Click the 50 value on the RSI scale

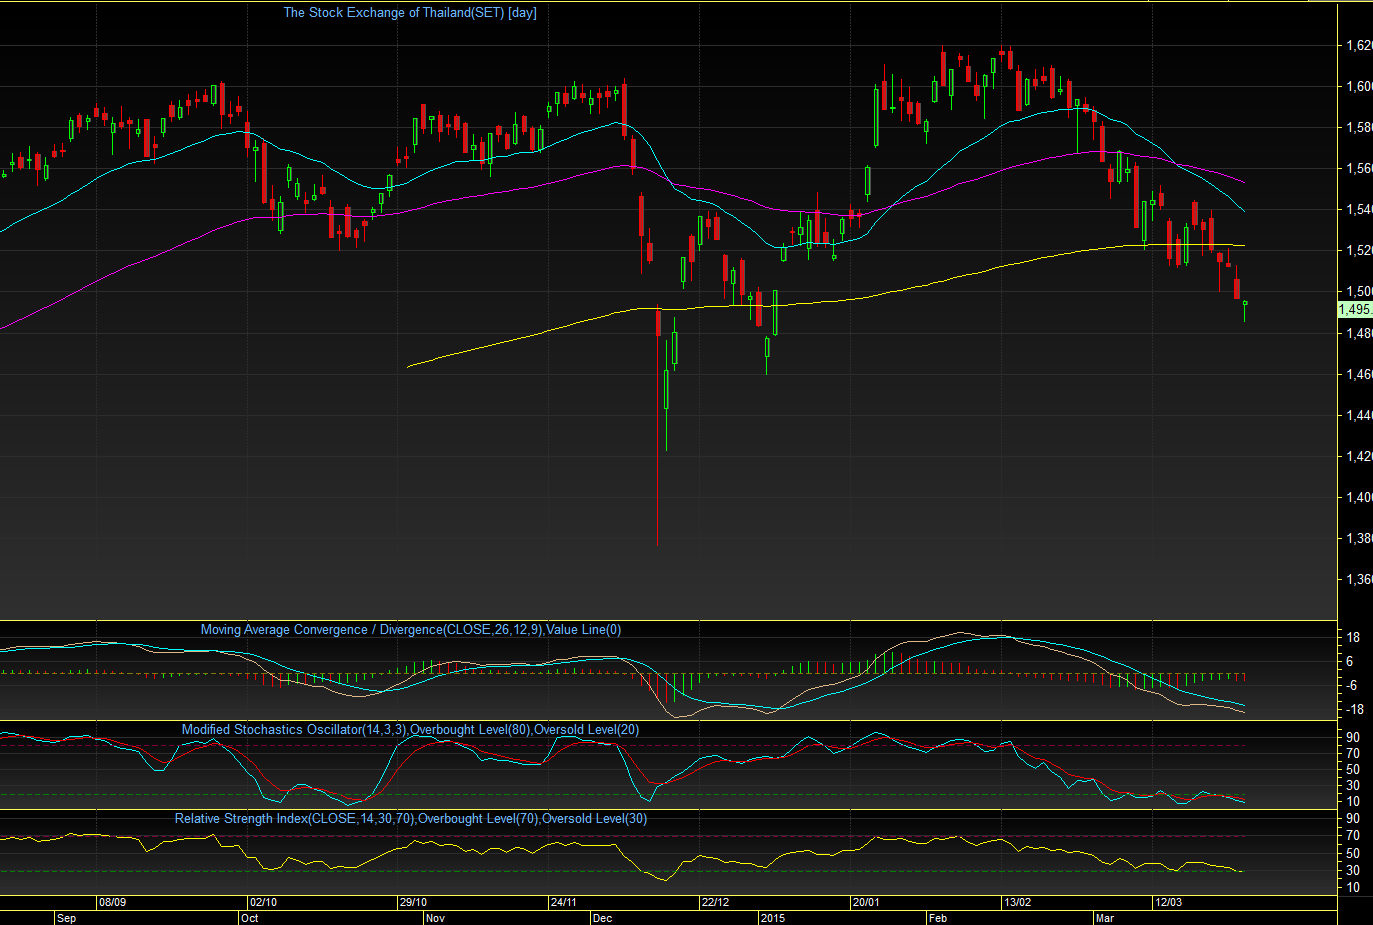pyautogui.click(x=1353, y=853)
